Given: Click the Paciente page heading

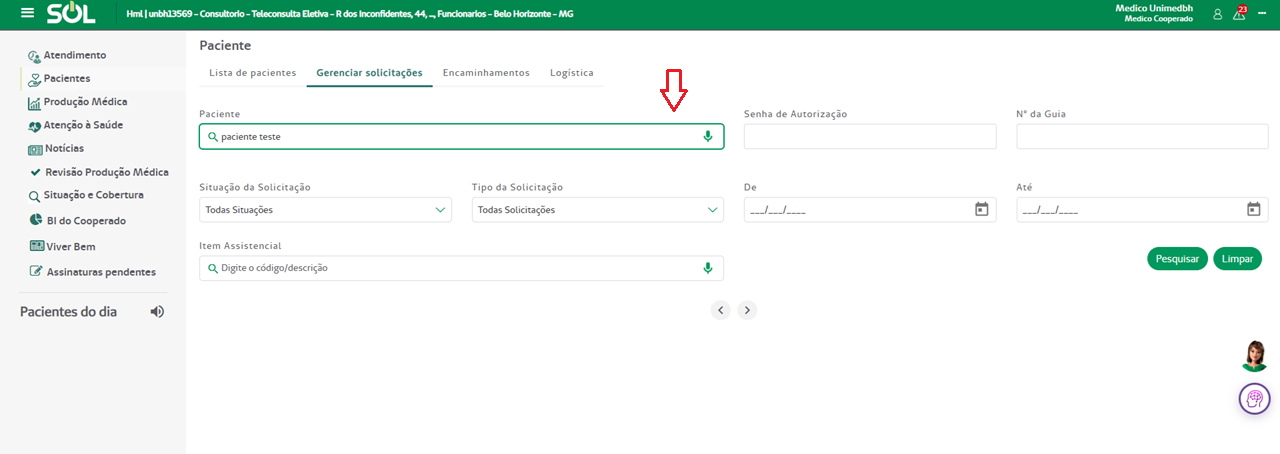Looking at the screenshot, I should pyautogui.click(x=225, y=45).
